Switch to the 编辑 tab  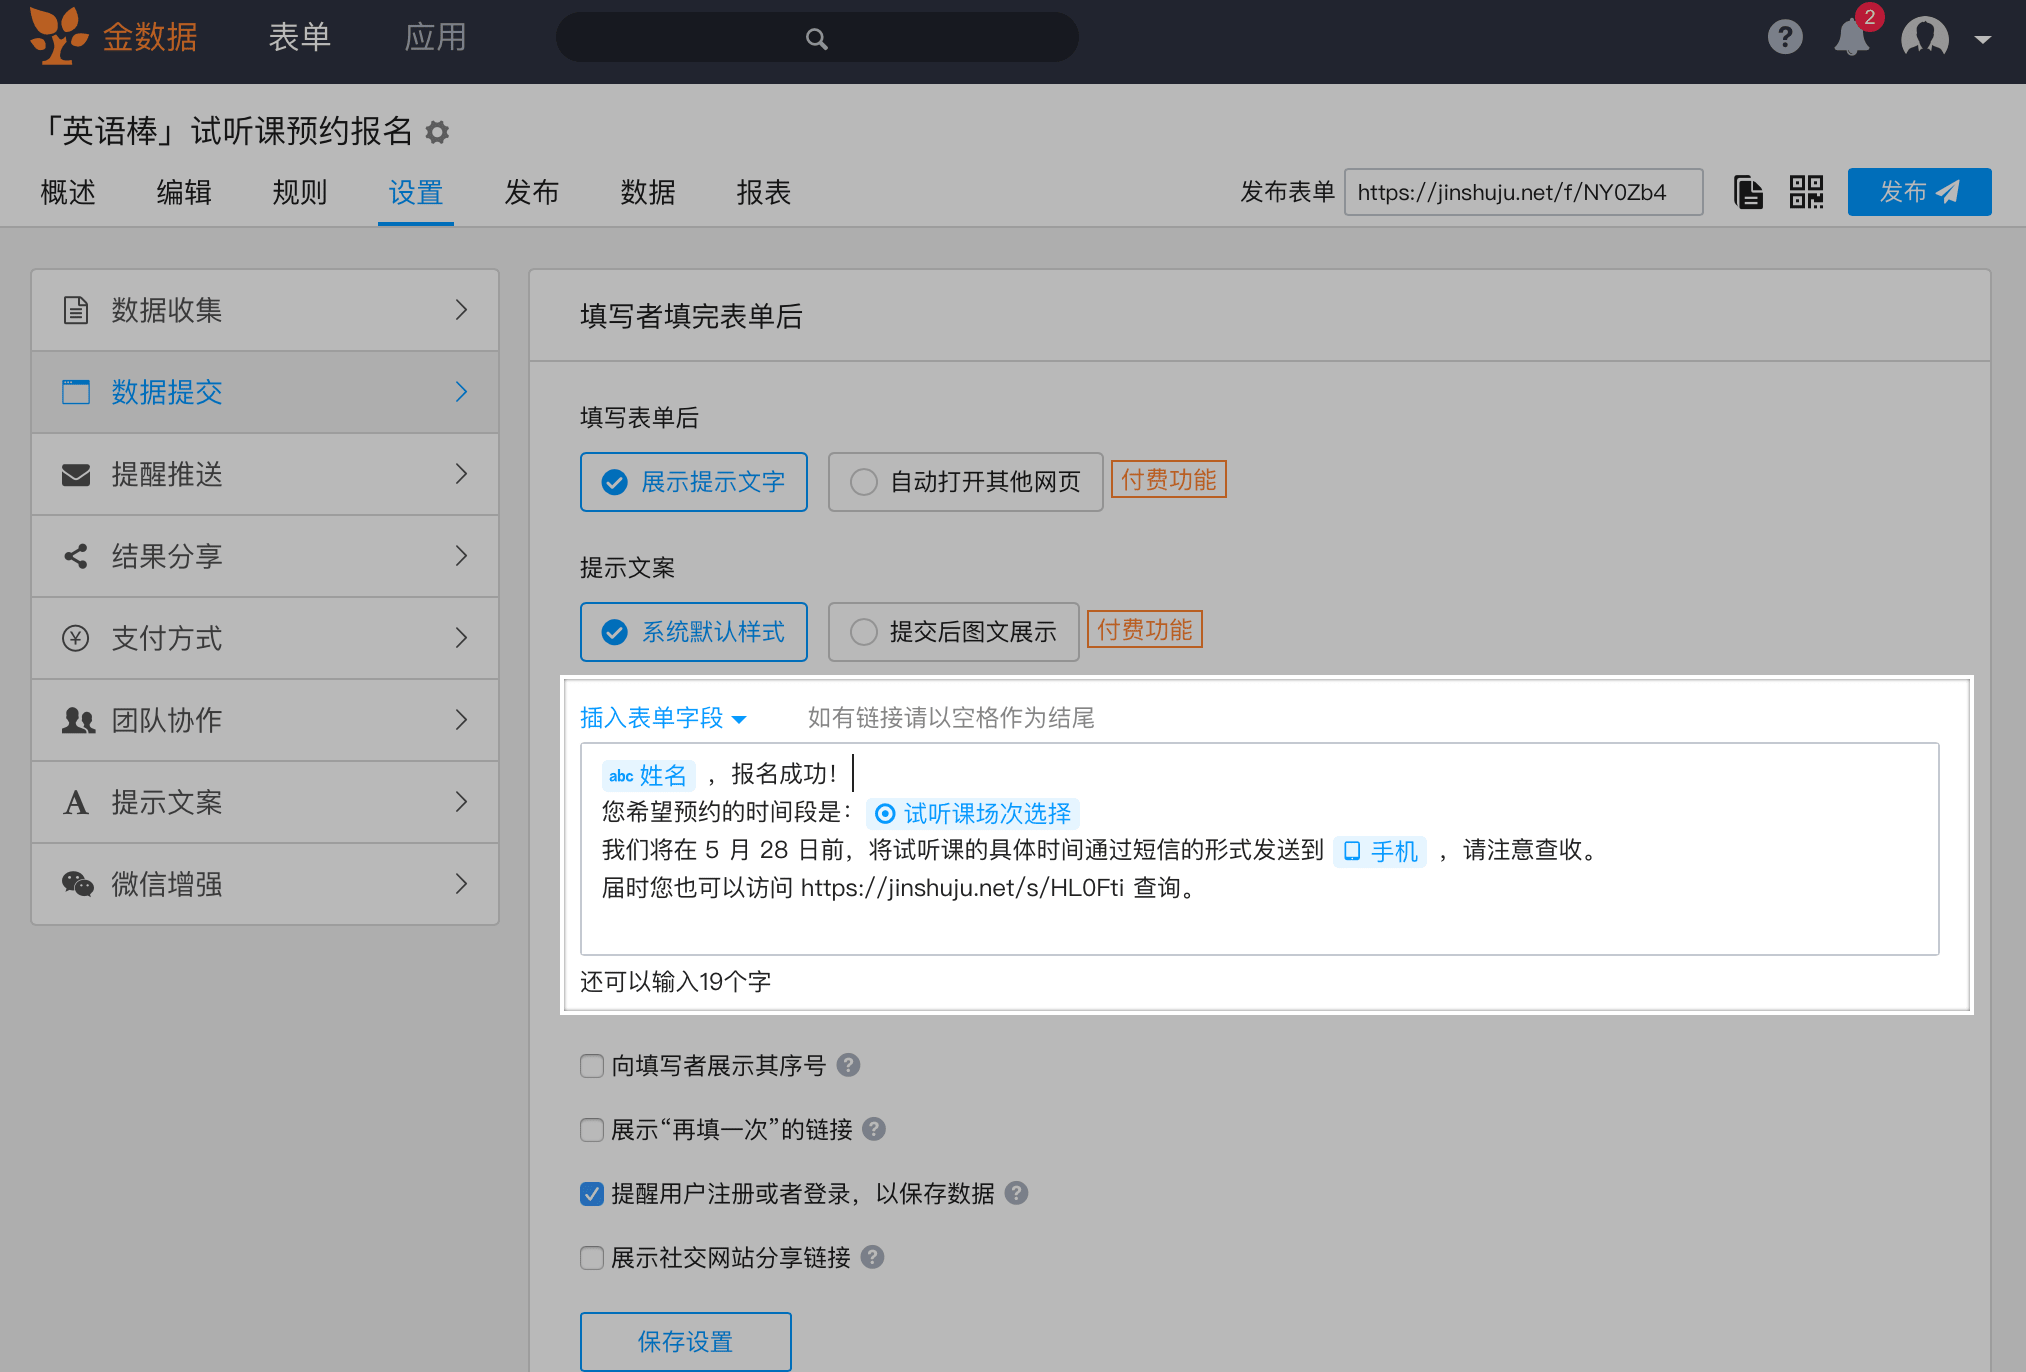184,192
